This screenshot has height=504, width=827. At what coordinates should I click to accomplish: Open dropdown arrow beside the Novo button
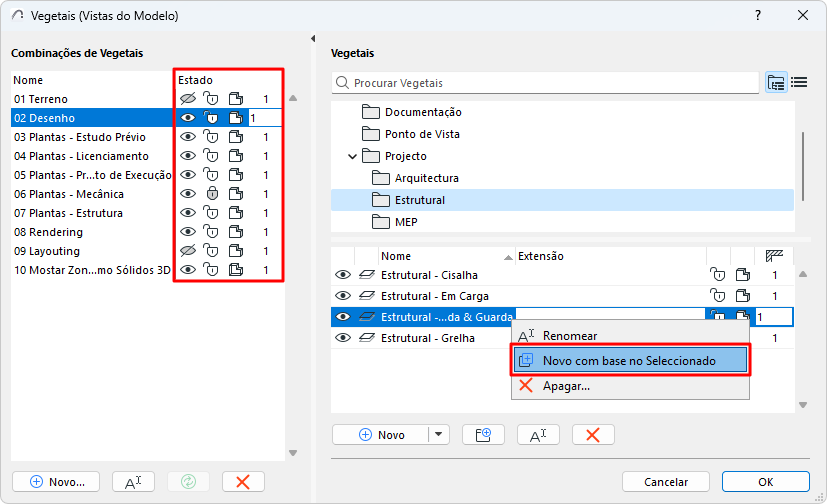(x=439, y=434)
